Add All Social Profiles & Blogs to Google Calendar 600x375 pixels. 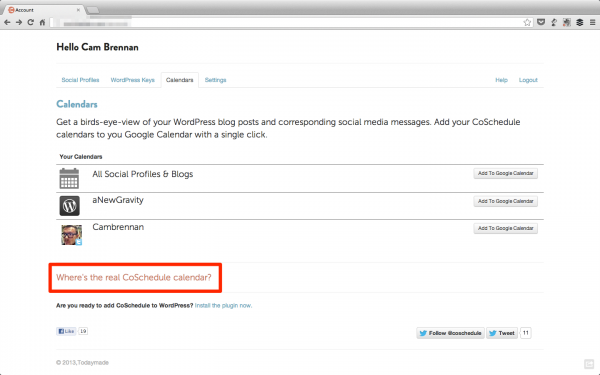point(505,173)
